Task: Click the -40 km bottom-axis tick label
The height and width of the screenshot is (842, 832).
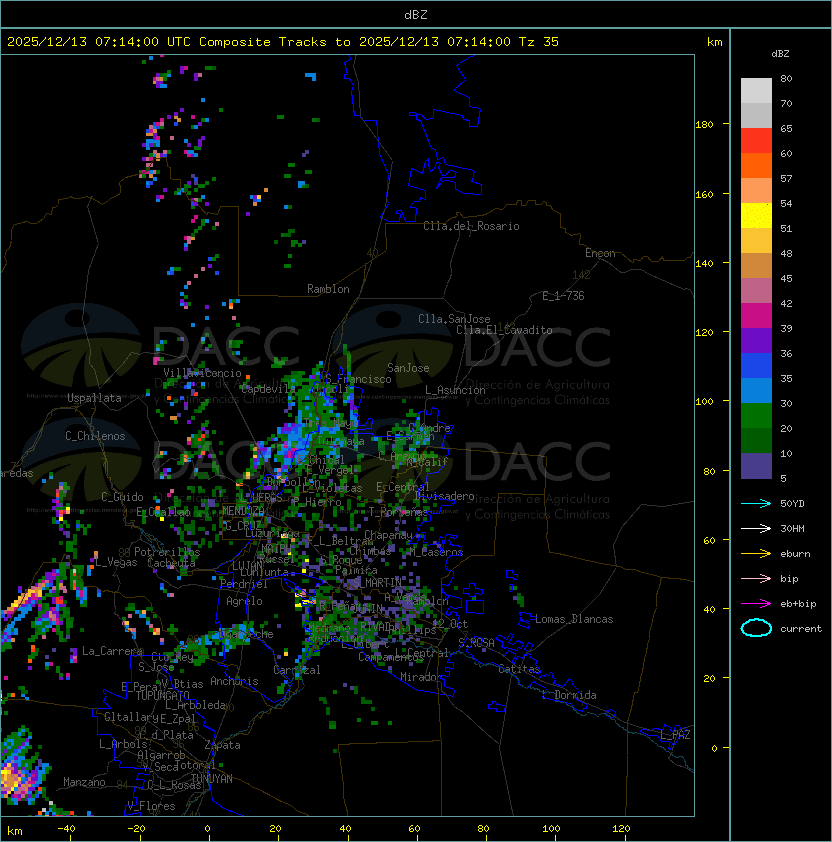Action: coord(66,829)
